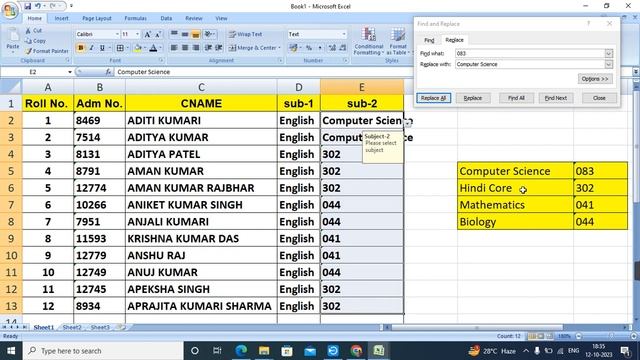
Task: Apply cell borders
Action: tap(120, 48)
